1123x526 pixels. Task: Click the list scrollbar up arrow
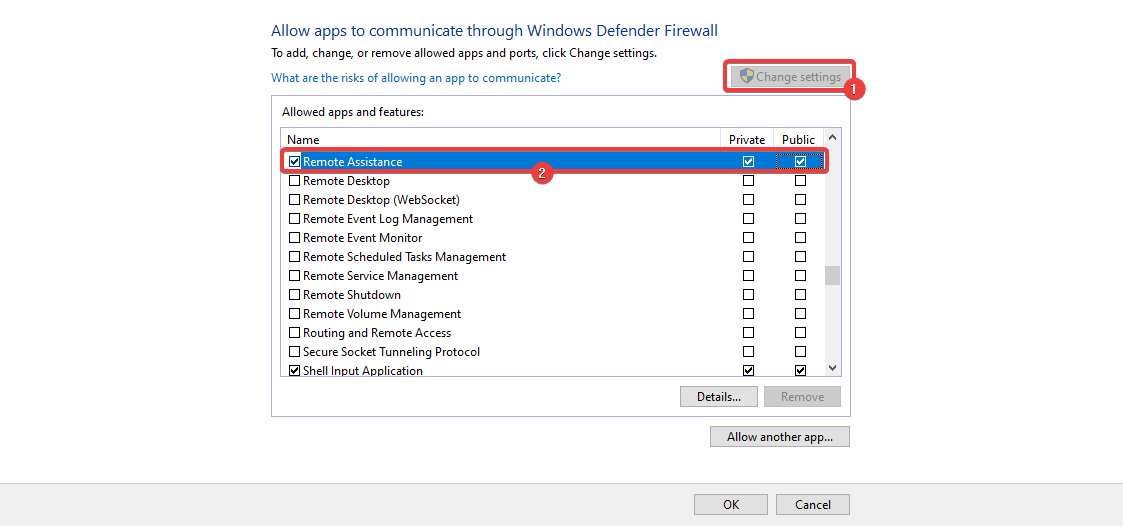832,137
